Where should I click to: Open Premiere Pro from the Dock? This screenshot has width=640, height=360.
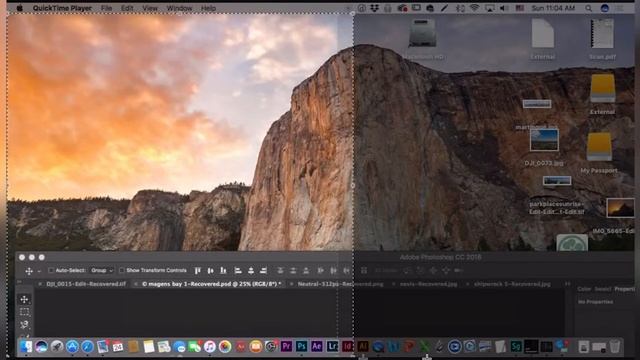[286, 347]
